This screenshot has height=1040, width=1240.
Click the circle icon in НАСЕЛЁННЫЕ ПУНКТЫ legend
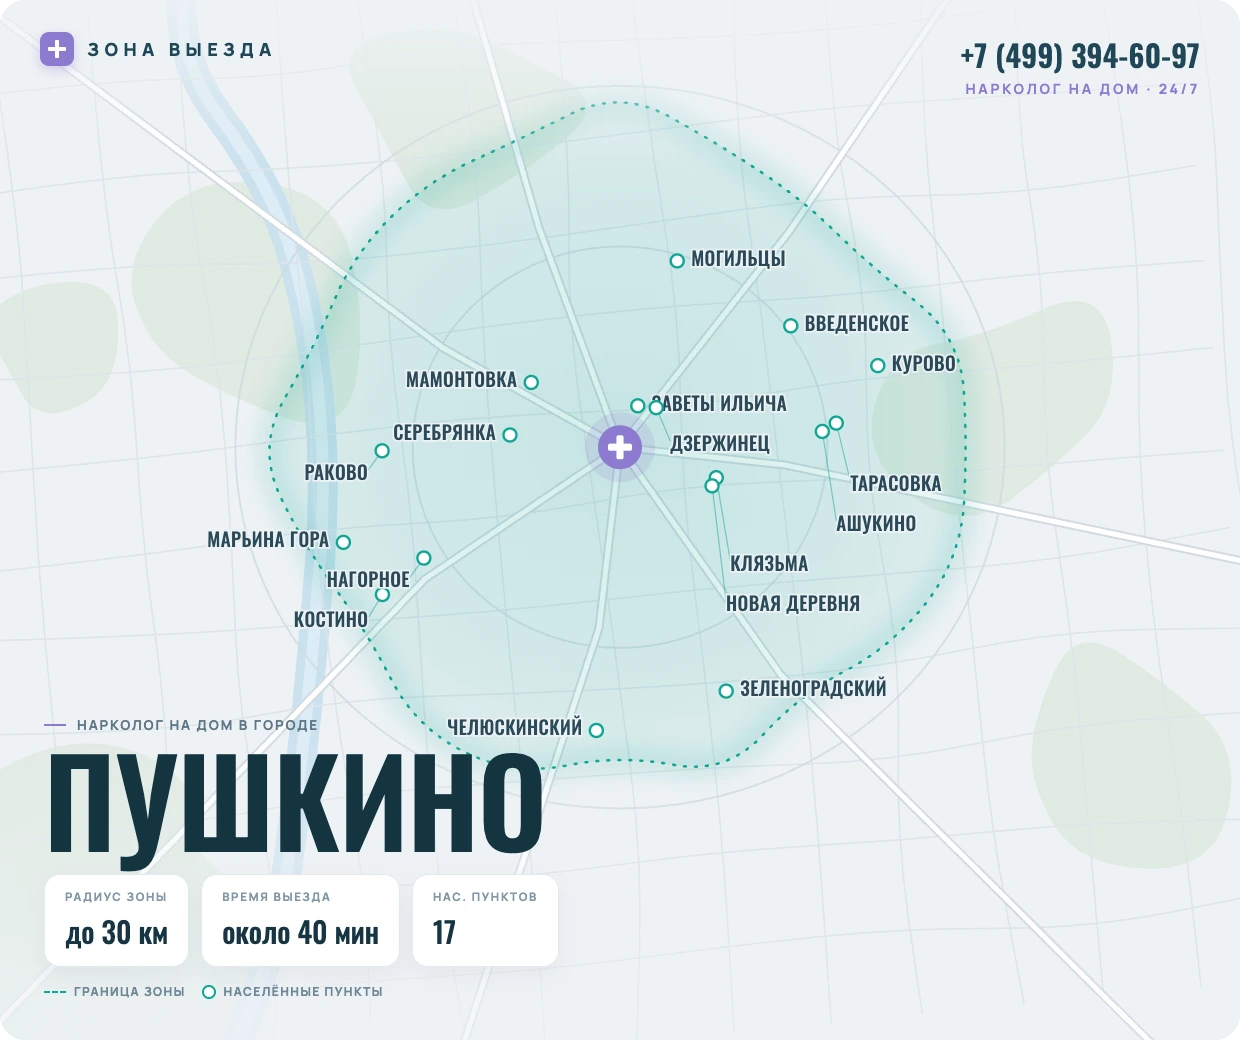(x=209, y=992)
